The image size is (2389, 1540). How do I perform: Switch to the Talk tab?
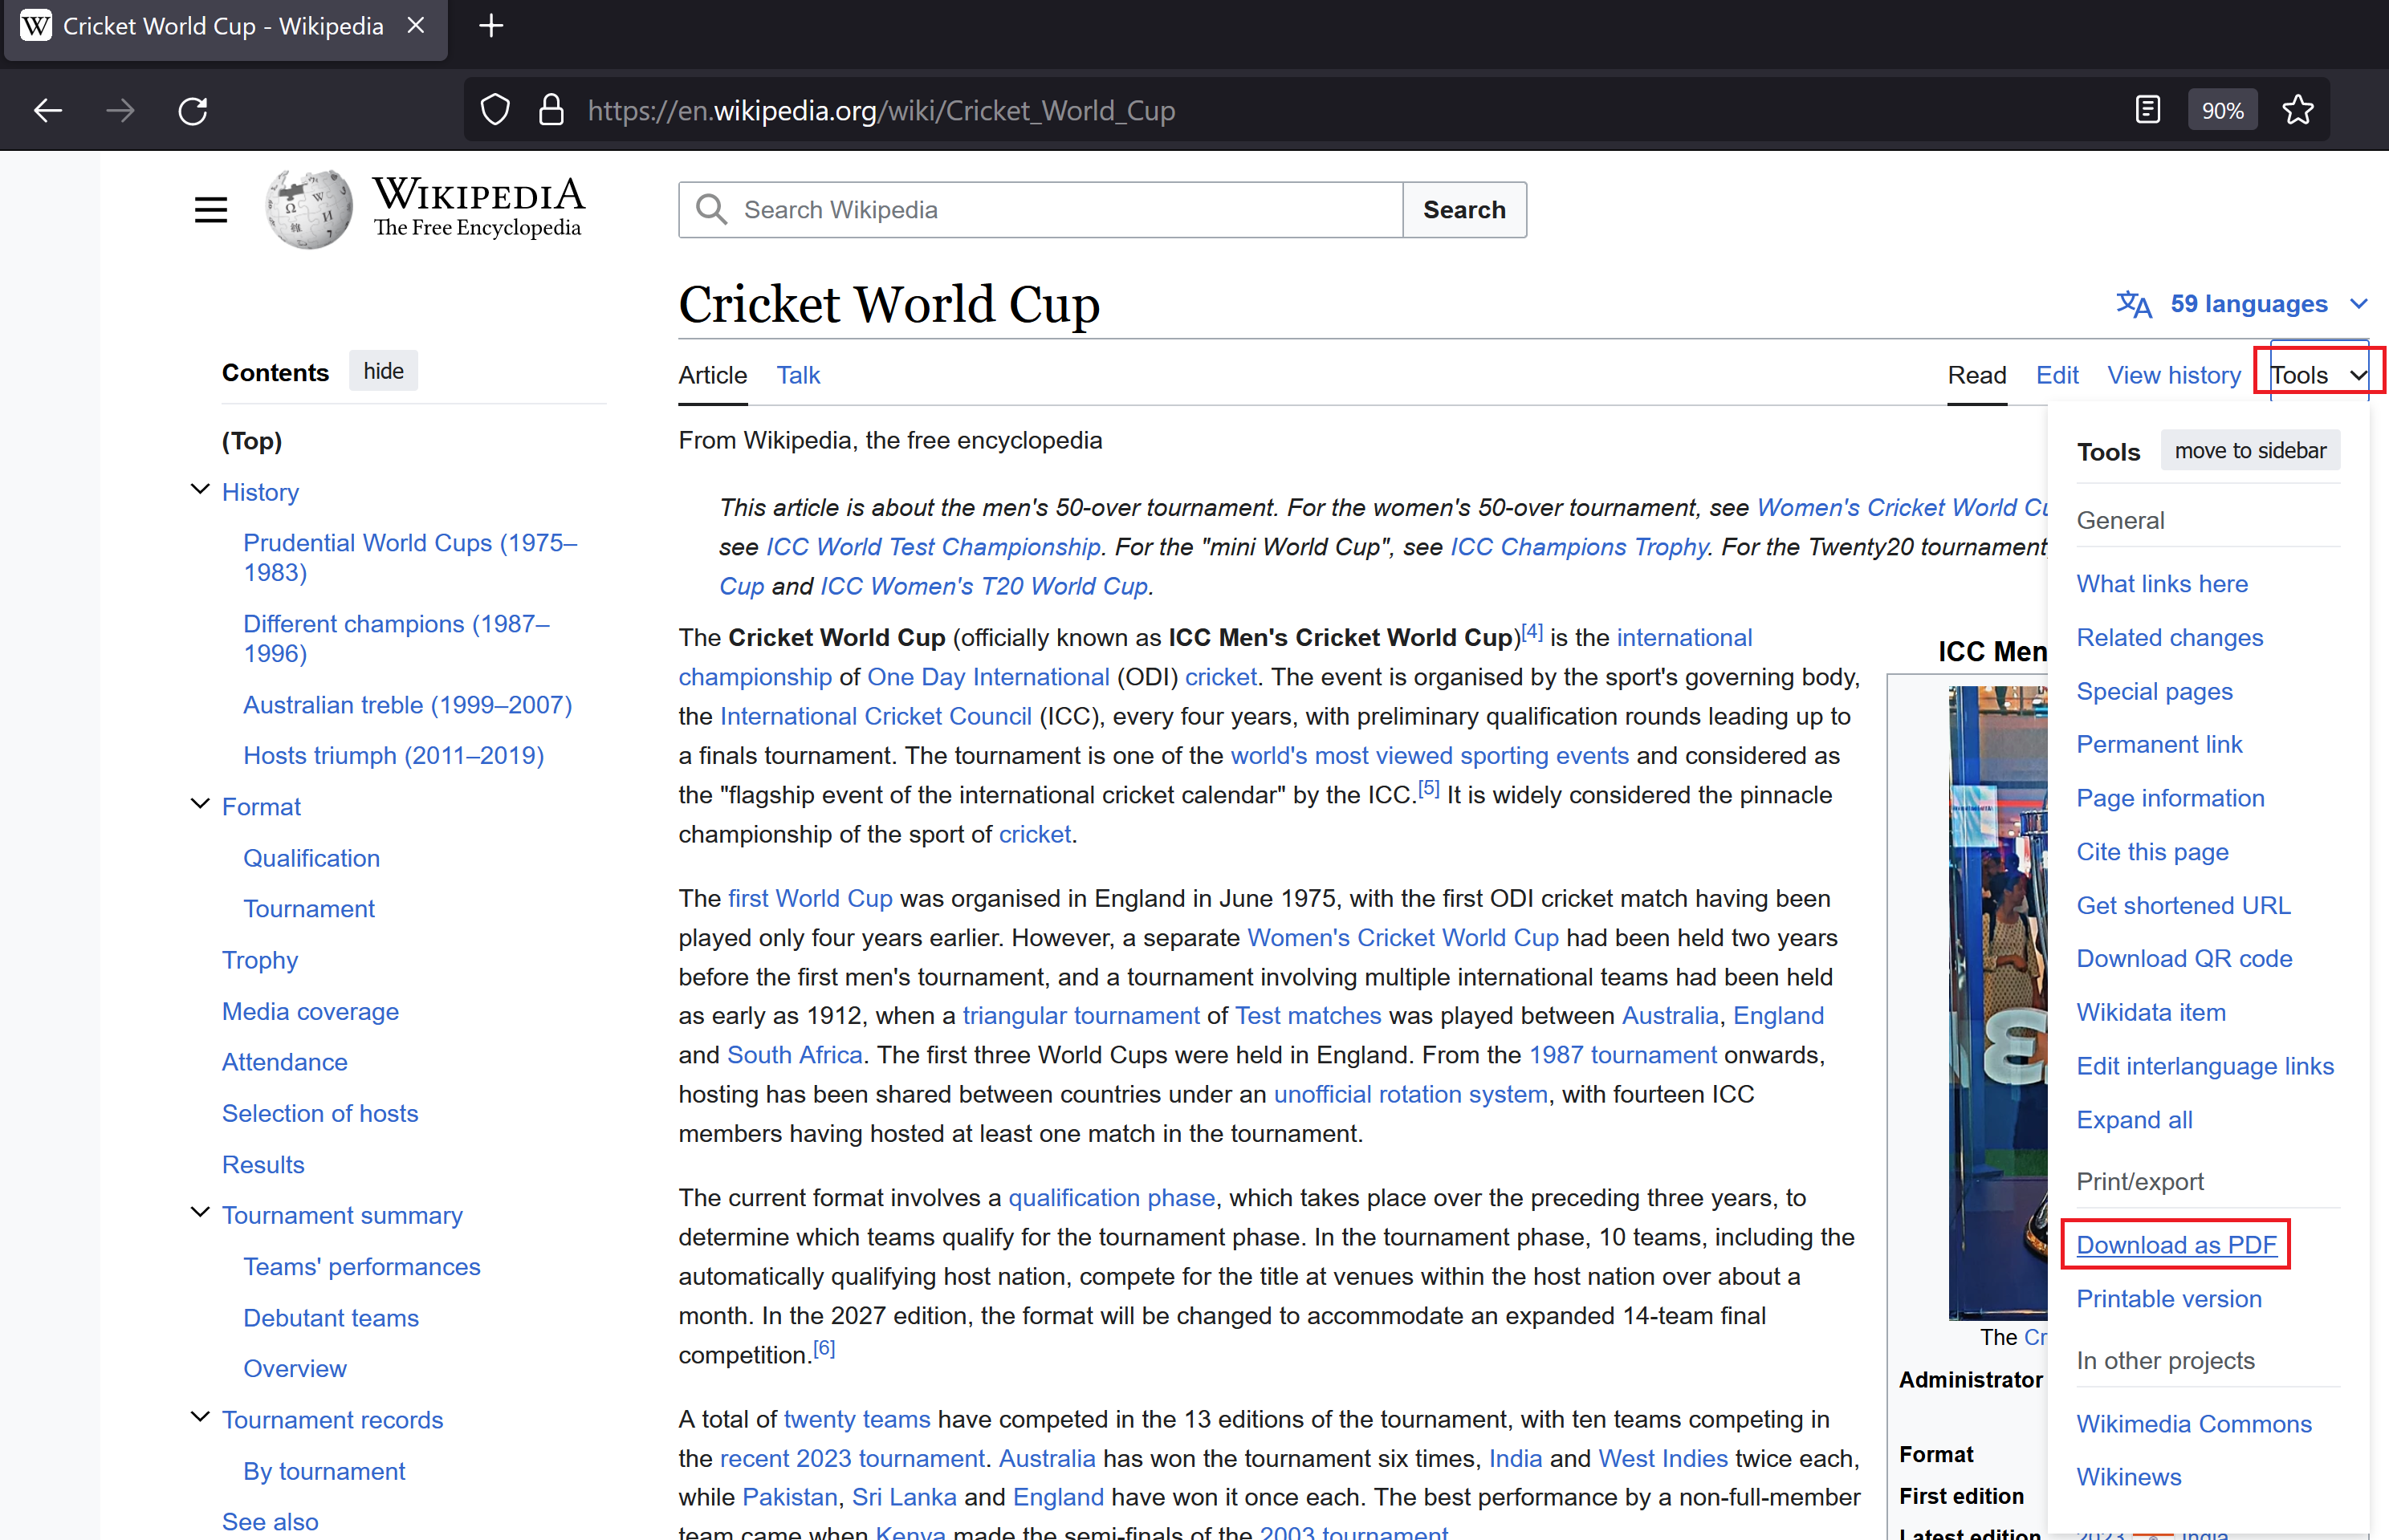(x=798, y=375)
